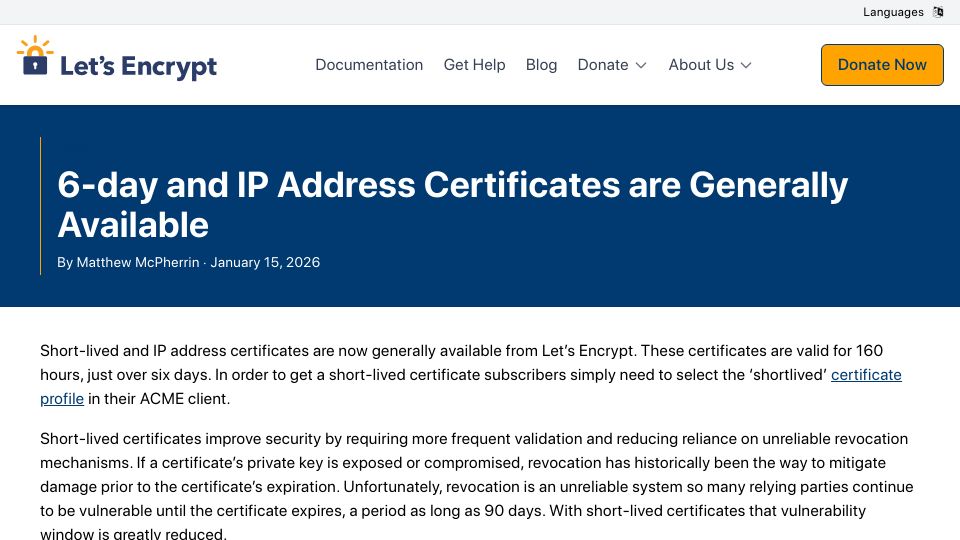Open the Donate menu item

coord(602,65)
